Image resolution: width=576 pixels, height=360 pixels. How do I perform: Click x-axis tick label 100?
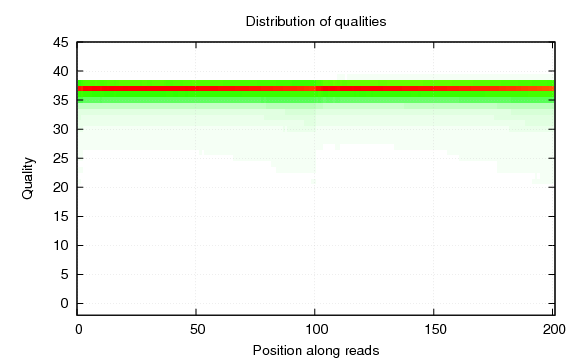pos(317,330)
